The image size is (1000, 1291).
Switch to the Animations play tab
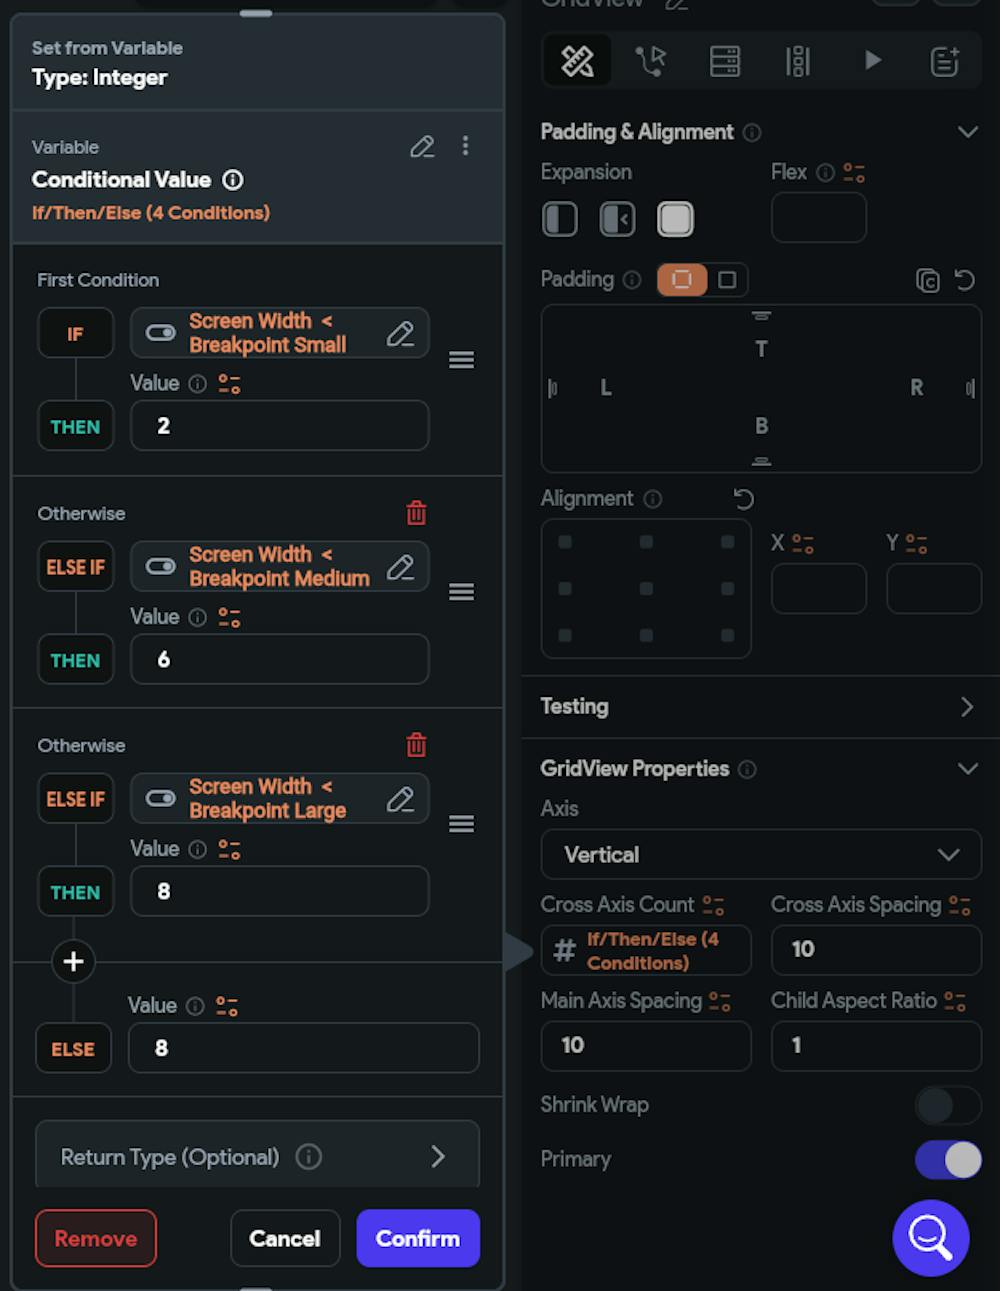[x=872, y=61]
